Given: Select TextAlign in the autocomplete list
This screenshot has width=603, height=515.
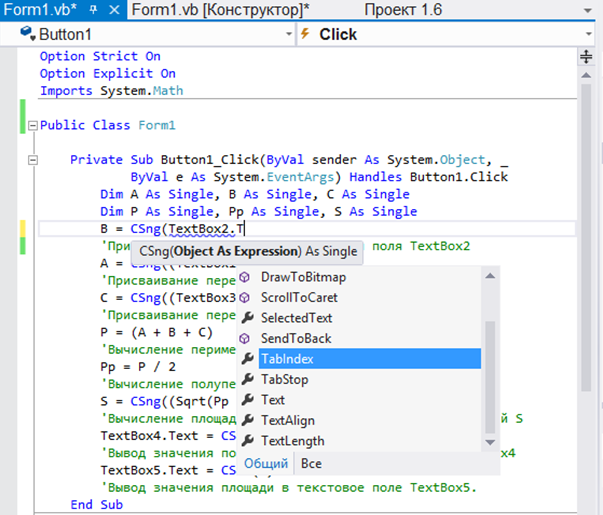Looking at the screenshot, I should (x=288, y=420).
